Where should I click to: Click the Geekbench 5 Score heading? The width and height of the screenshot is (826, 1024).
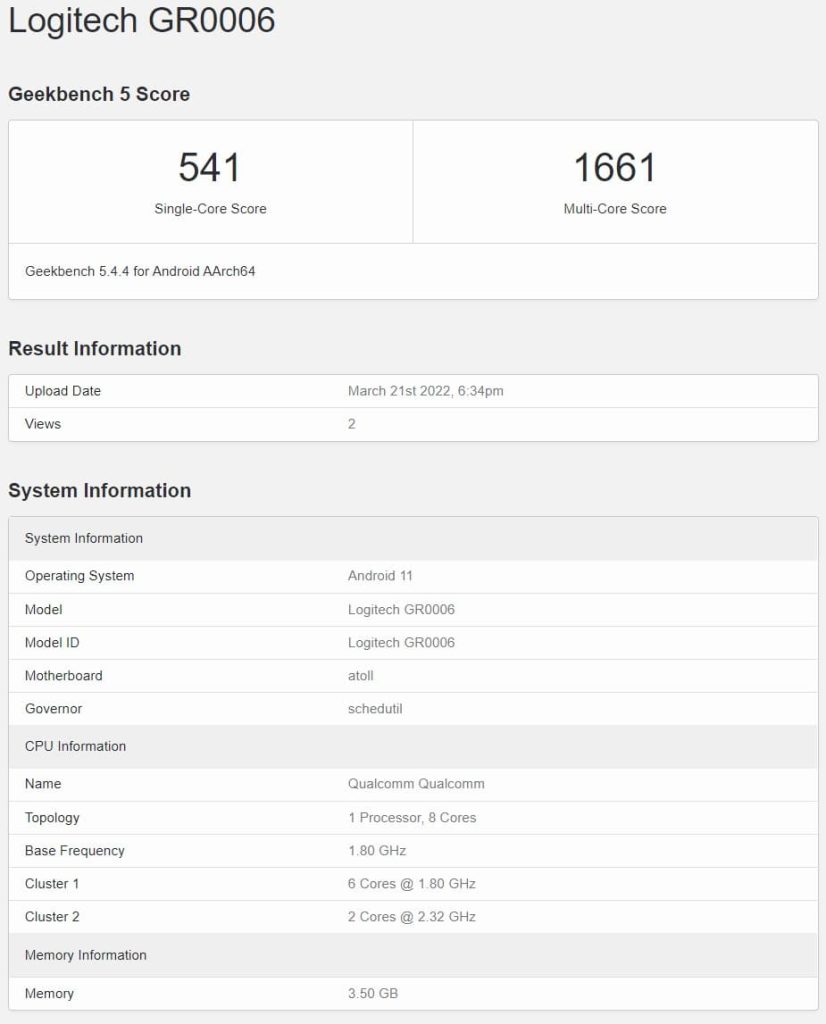(99, 94)
